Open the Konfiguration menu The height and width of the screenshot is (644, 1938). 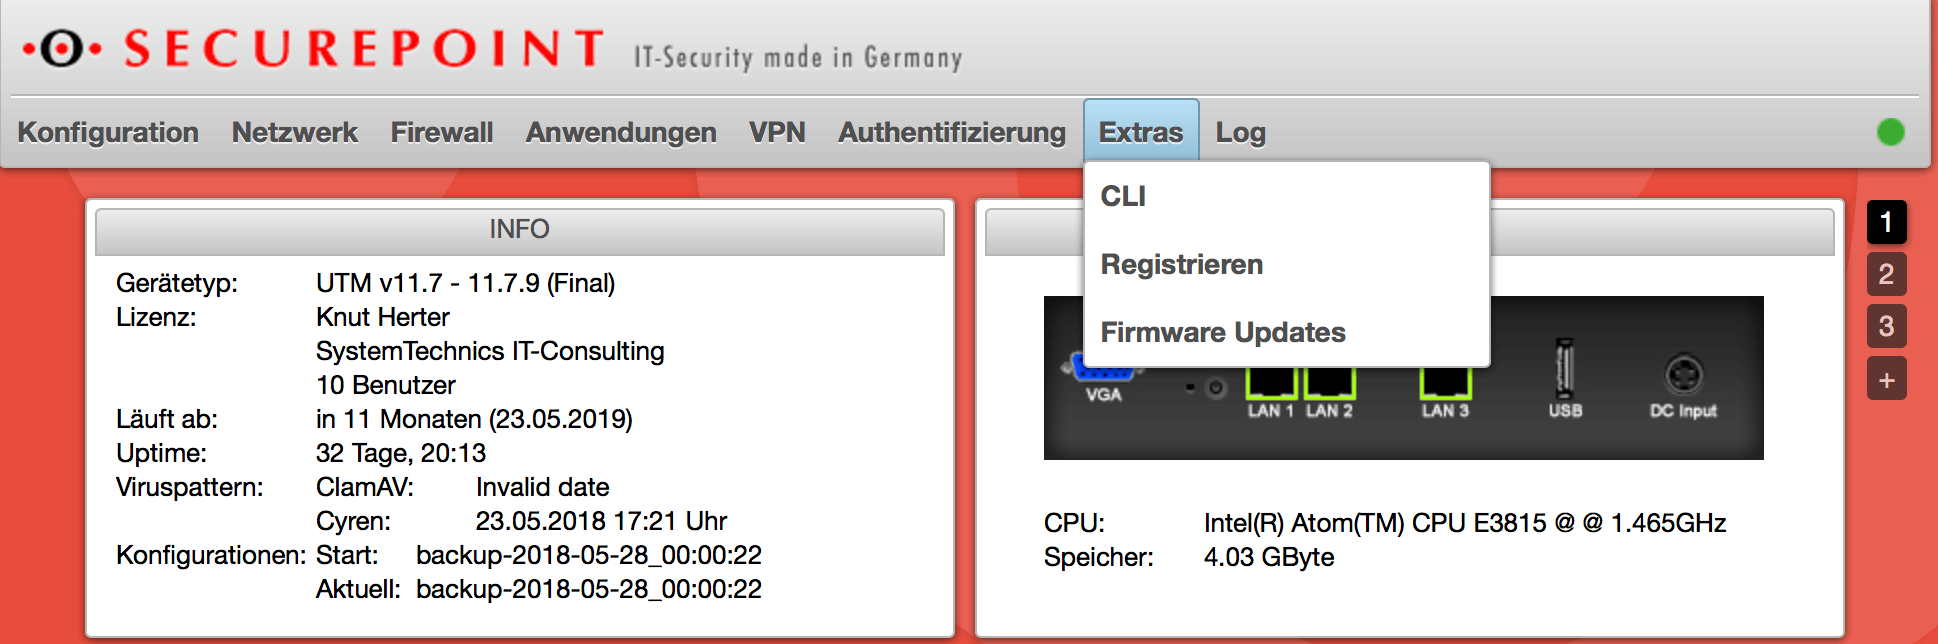tap(108, 131)
